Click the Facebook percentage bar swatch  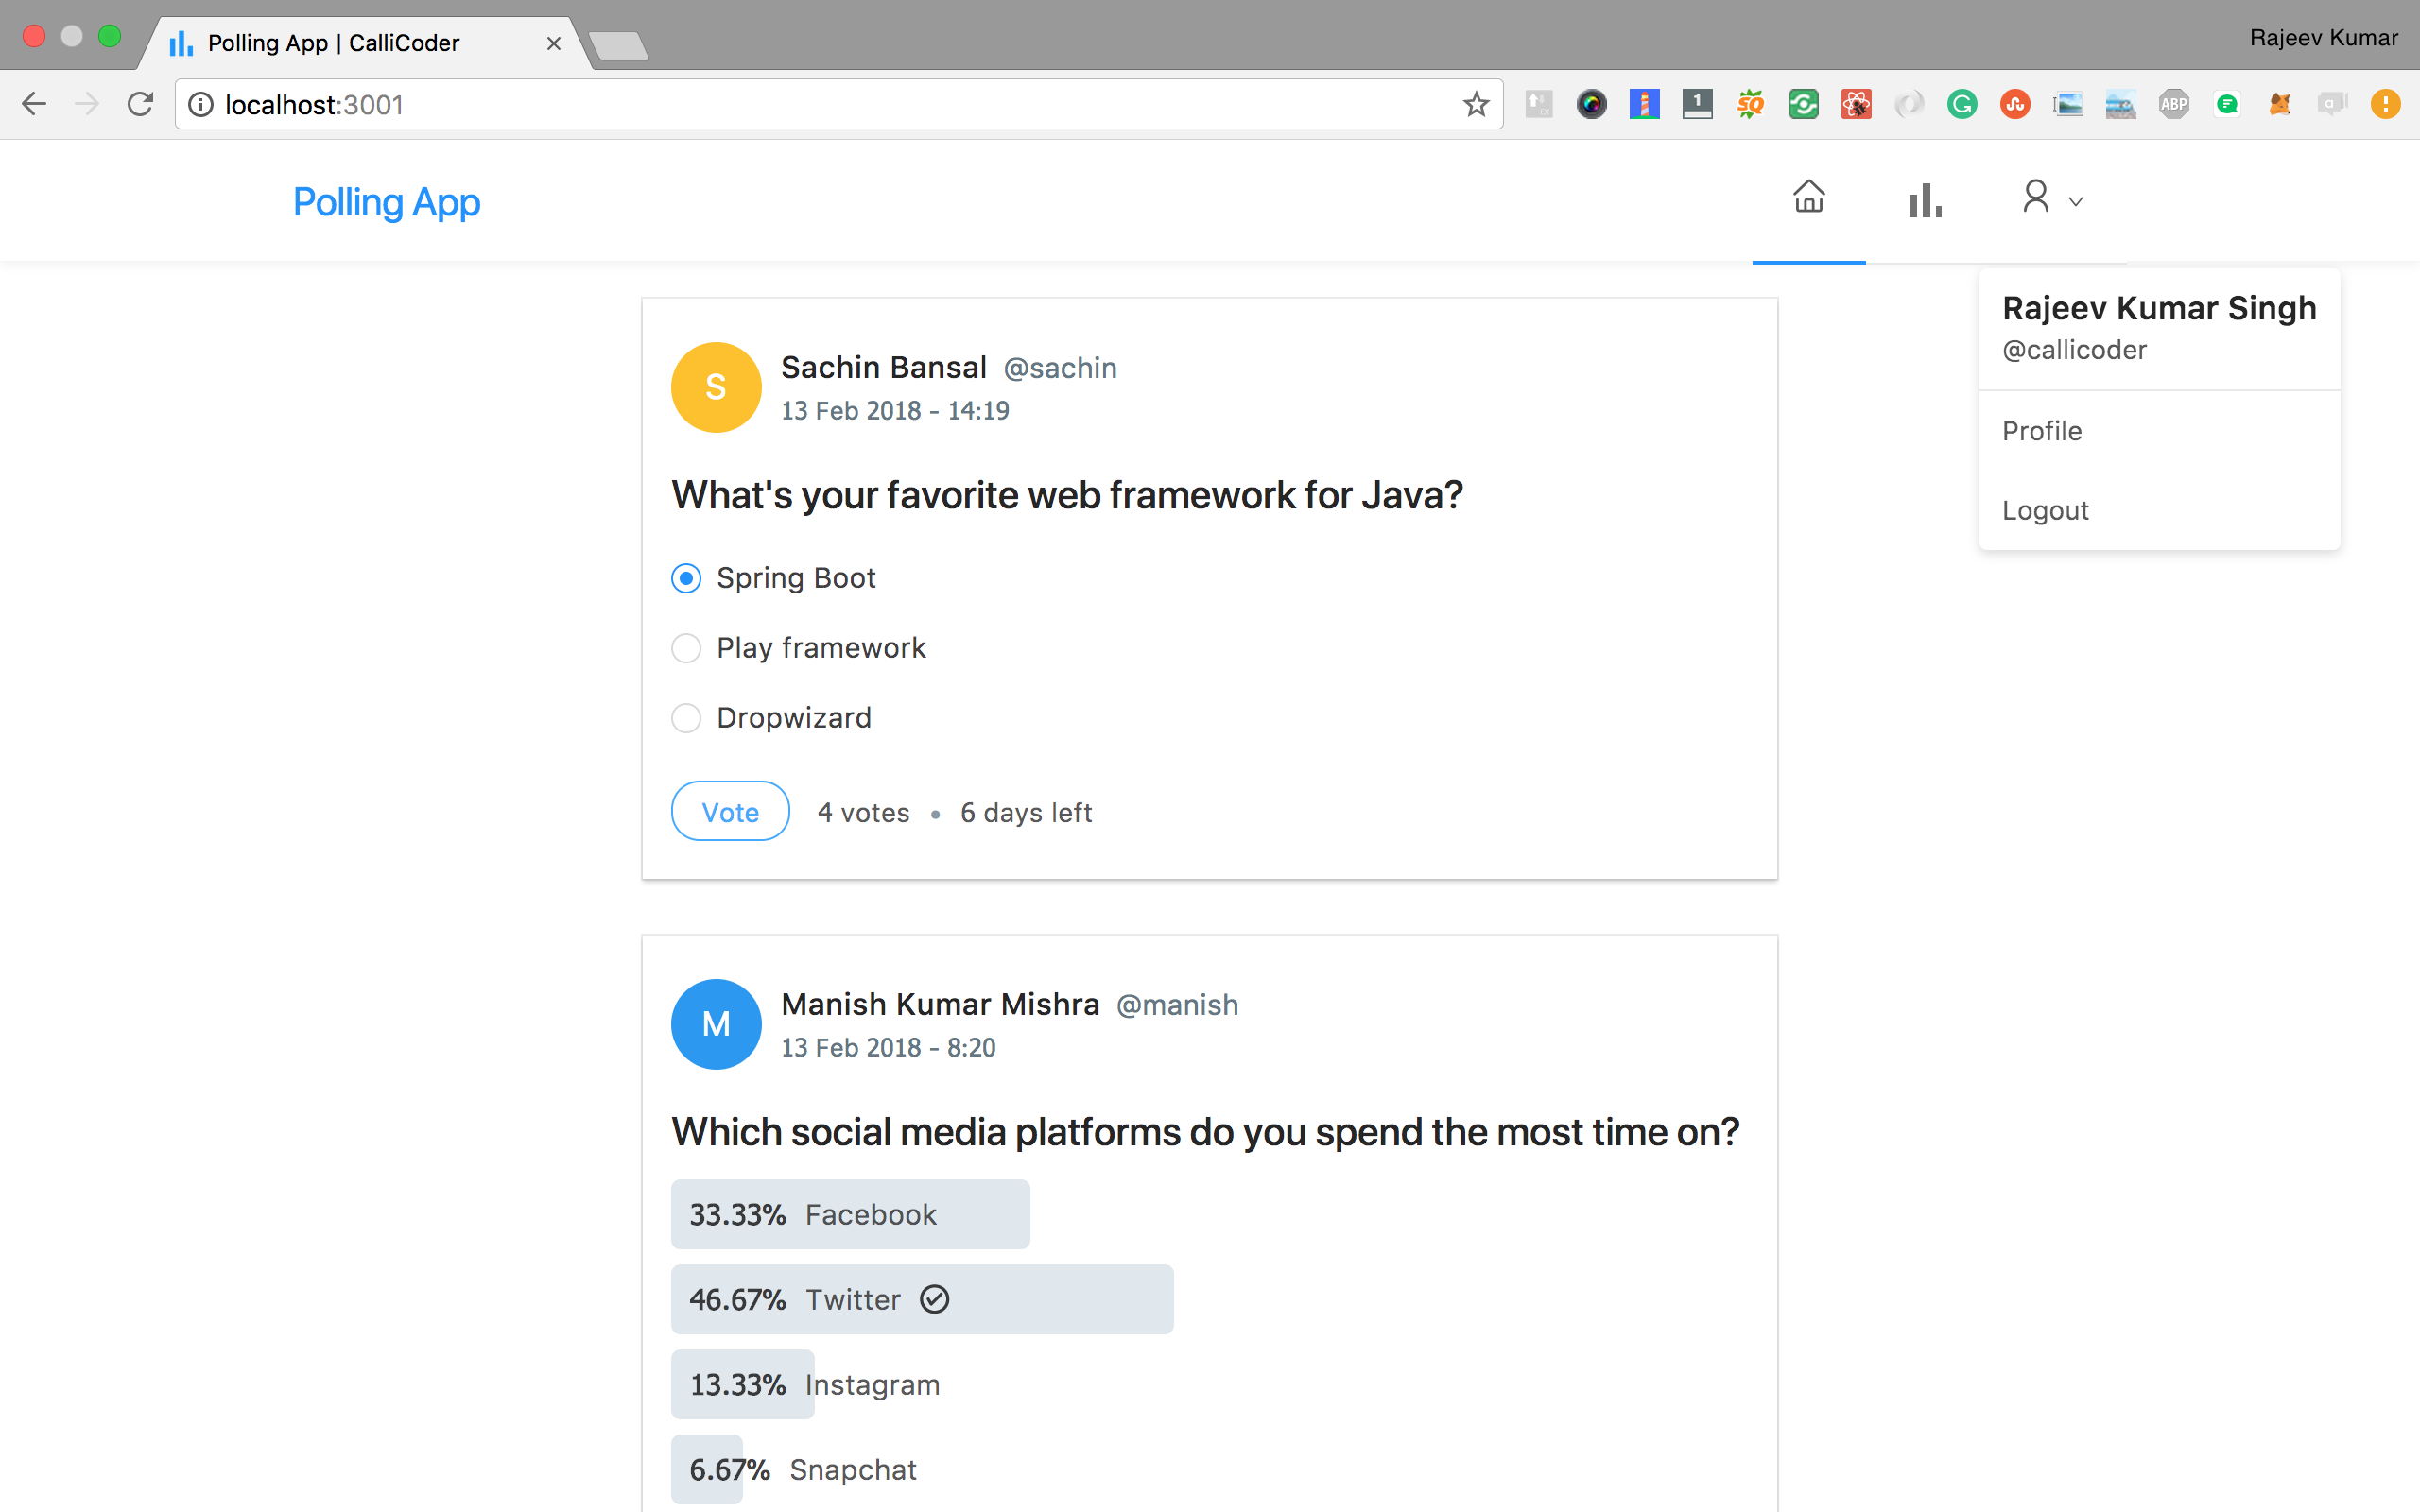[x=847, y=1214]
